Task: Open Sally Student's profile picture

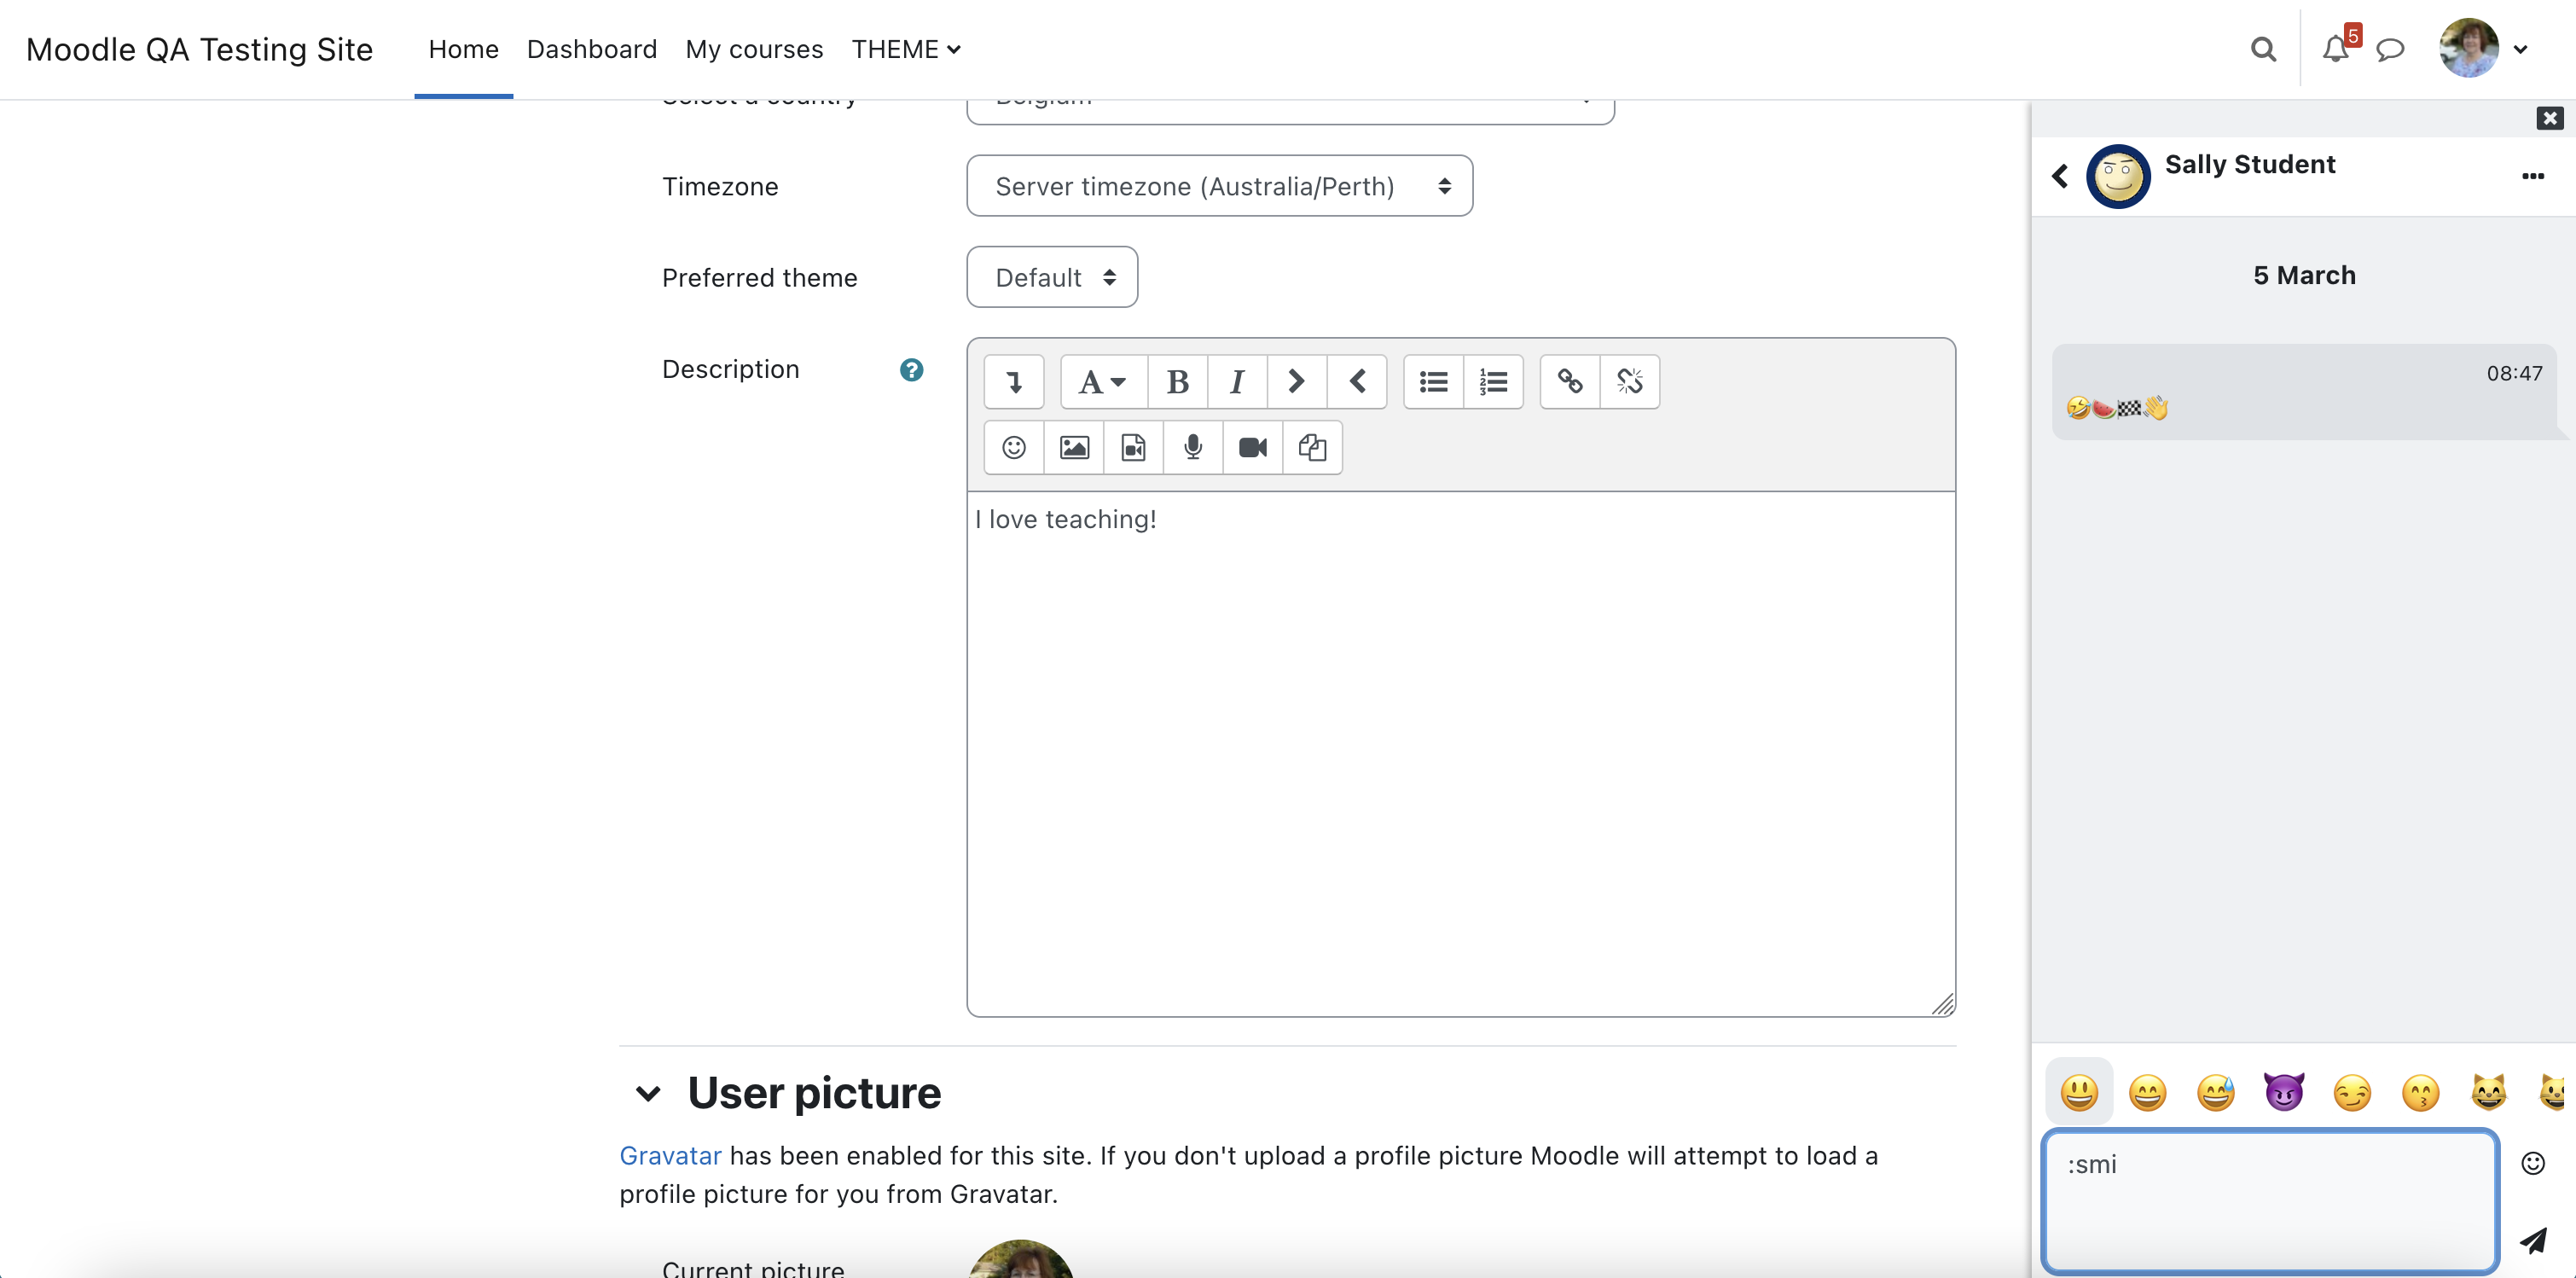Action: click(x=2117, y=177)
